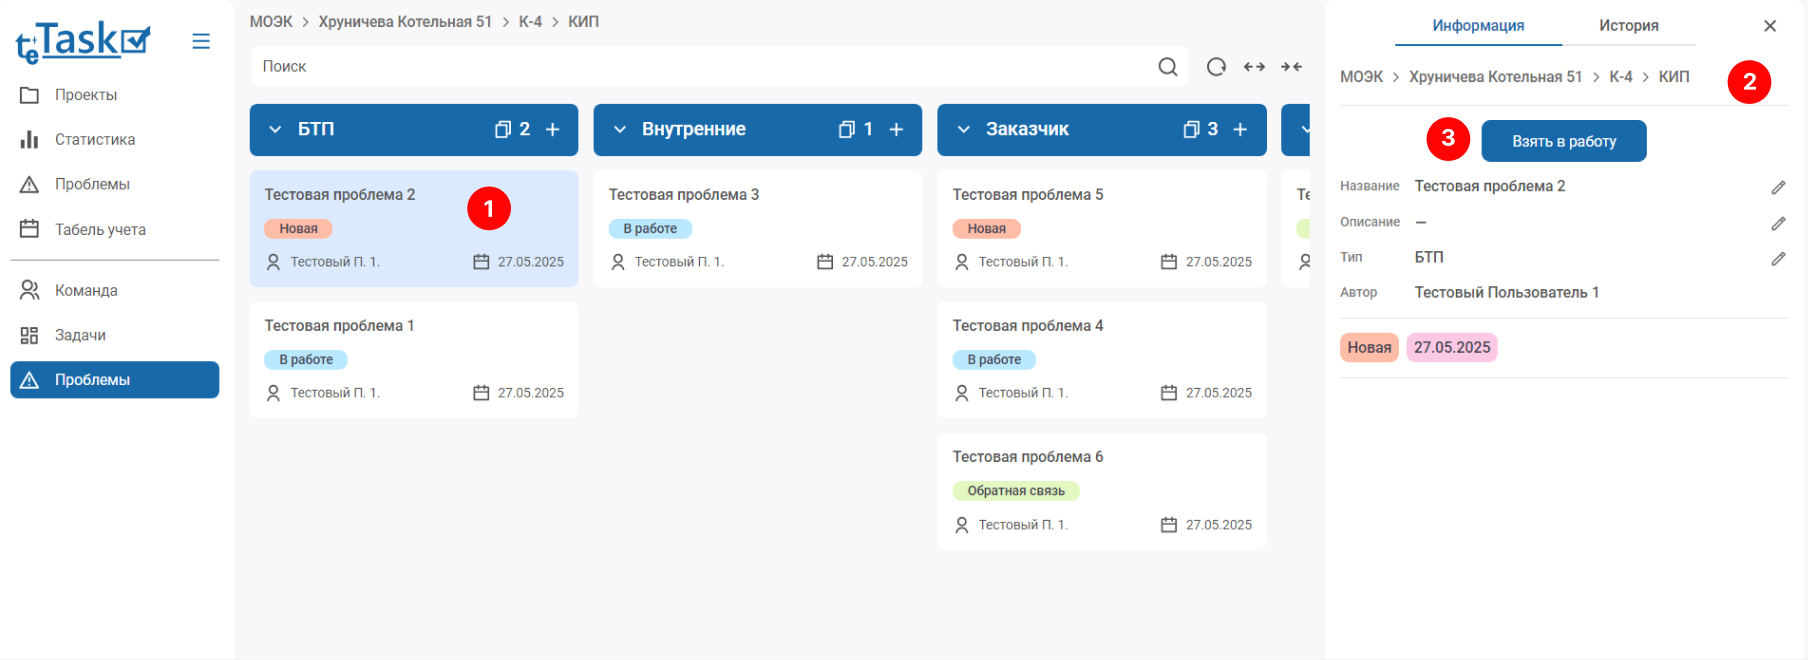Click the refresh board icon
The image size is (1808, 660).
(1216, 67)
